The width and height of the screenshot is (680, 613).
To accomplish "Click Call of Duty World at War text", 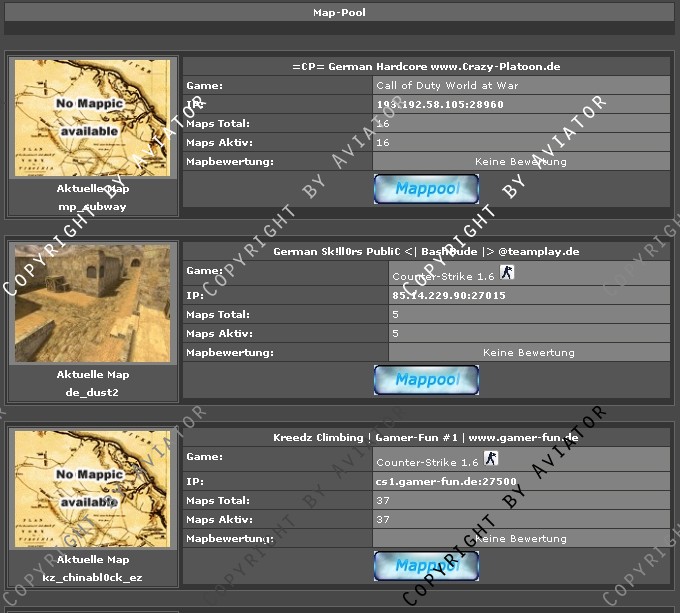I will (x=447, y=85).
